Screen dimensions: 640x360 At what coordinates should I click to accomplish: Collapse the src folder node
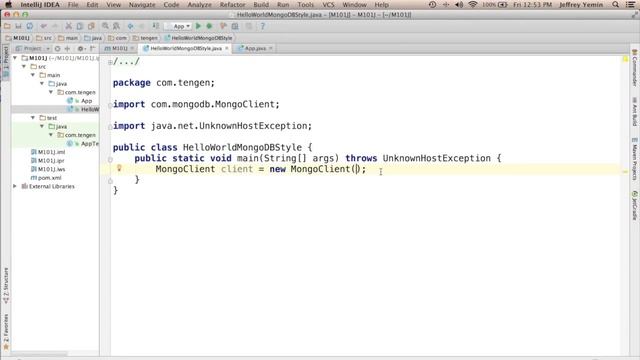coord(24,67)
